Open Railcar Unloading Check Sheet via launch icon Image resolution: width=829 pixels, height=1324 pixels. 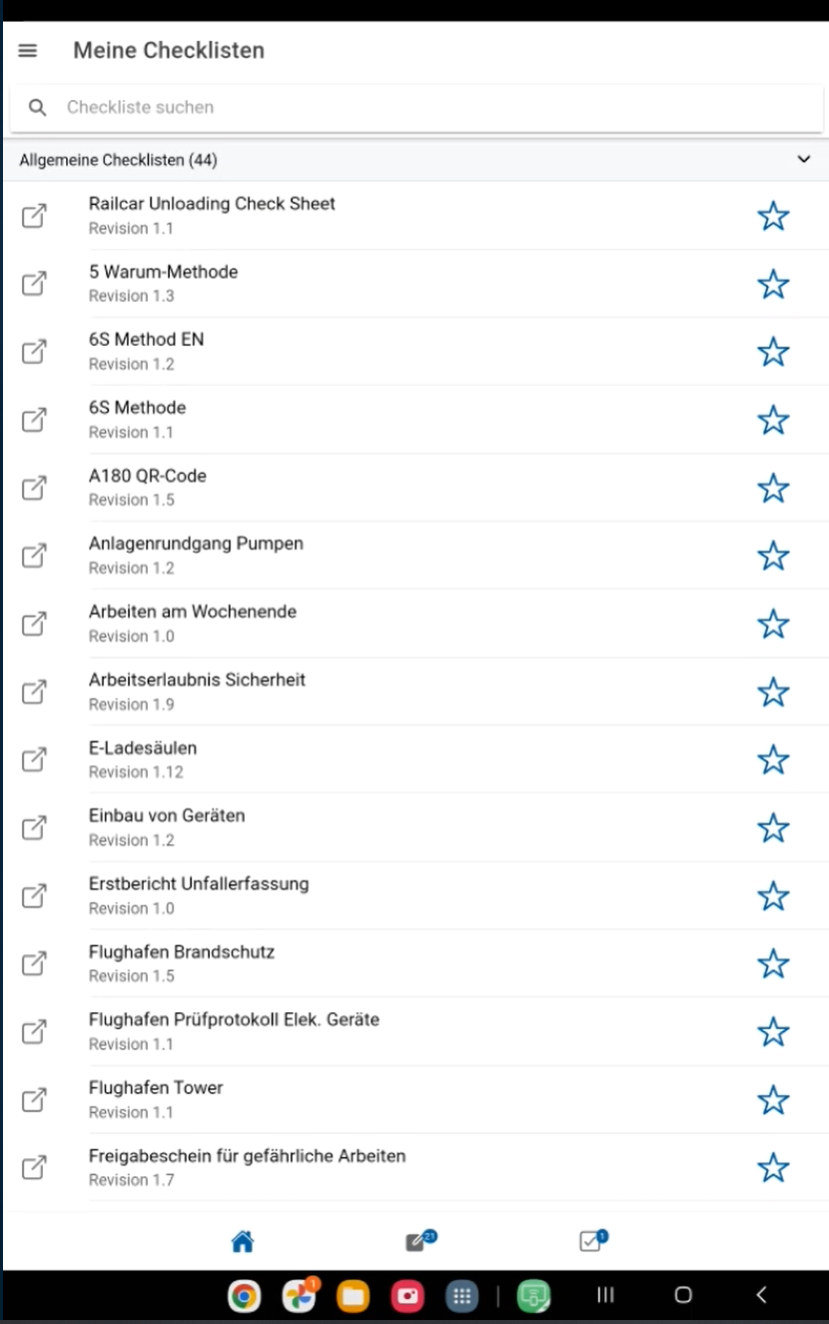pyautogui.click(x=34, y=216)
